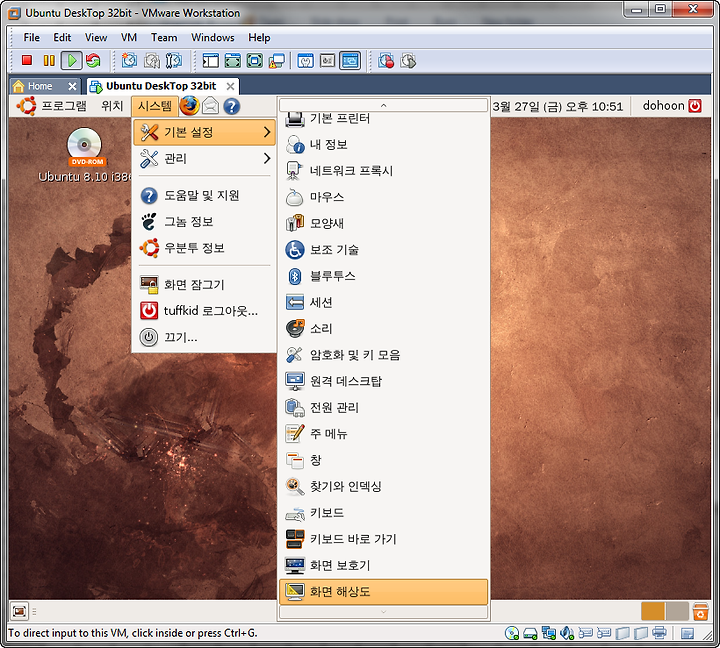The image size is (720, 648).
Task: Click the sound device speaker status icon
Action: (x=567, y=633)
